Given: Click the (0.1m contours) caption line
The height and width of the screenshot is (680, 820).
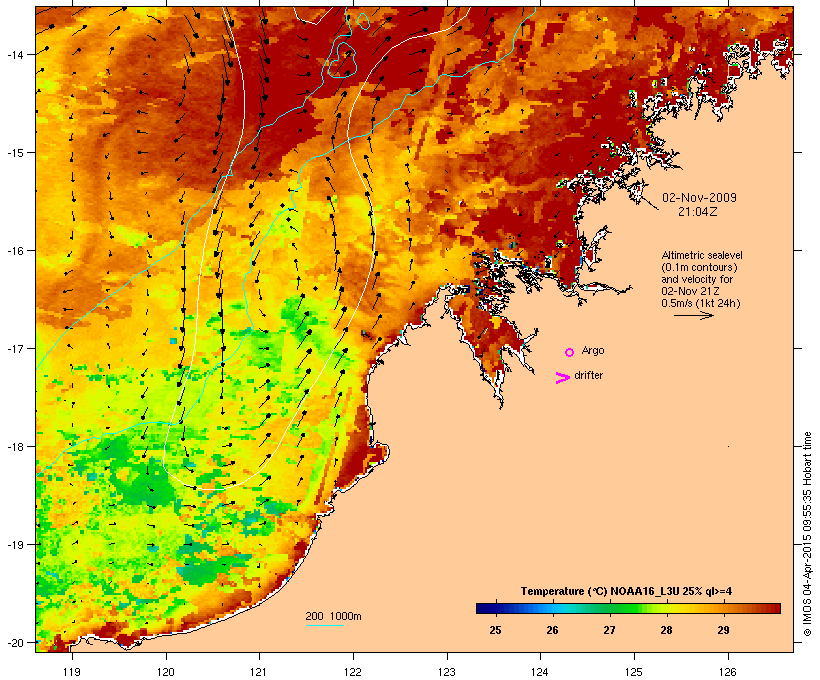Looking at the screenshot, I should point(699,267).
